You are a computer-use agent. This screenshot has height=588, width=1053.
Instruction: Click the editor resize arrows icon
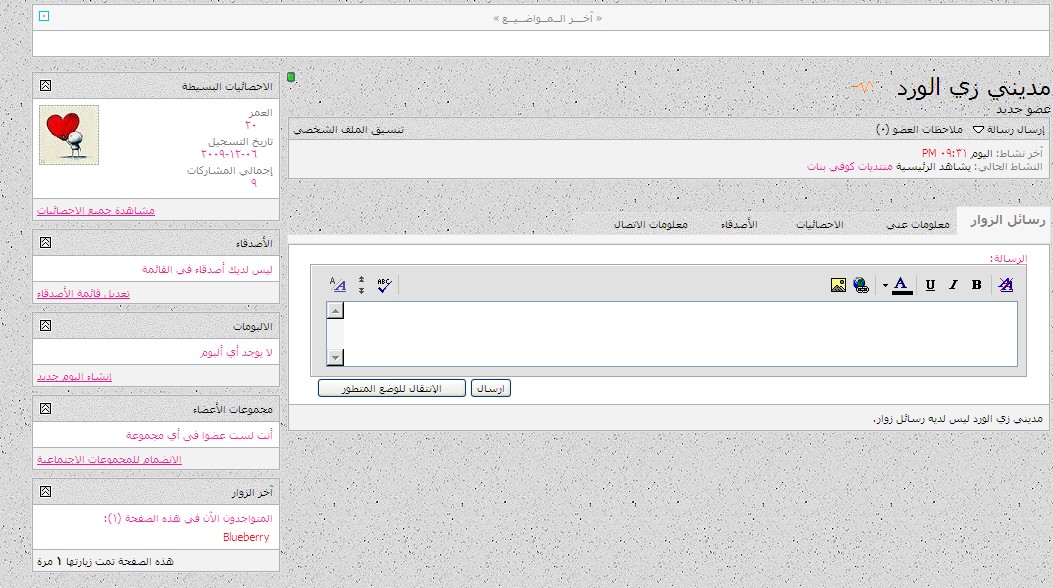pos(361,285)
